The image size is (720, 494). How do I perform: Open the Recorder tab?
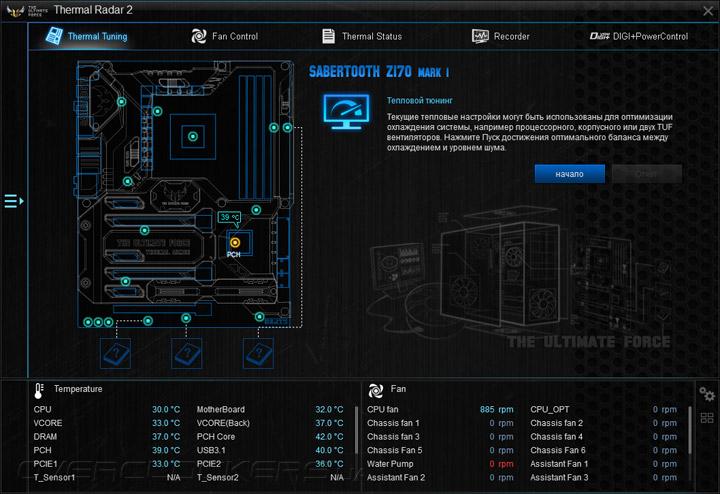[501, 36]
